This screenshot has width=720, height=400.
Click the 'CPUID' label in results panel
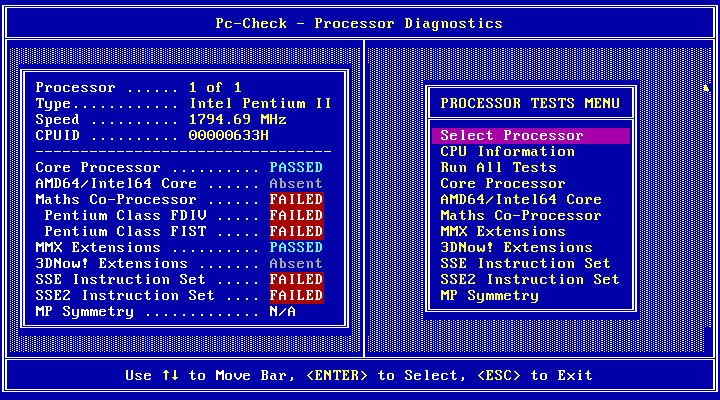(57, 136)
